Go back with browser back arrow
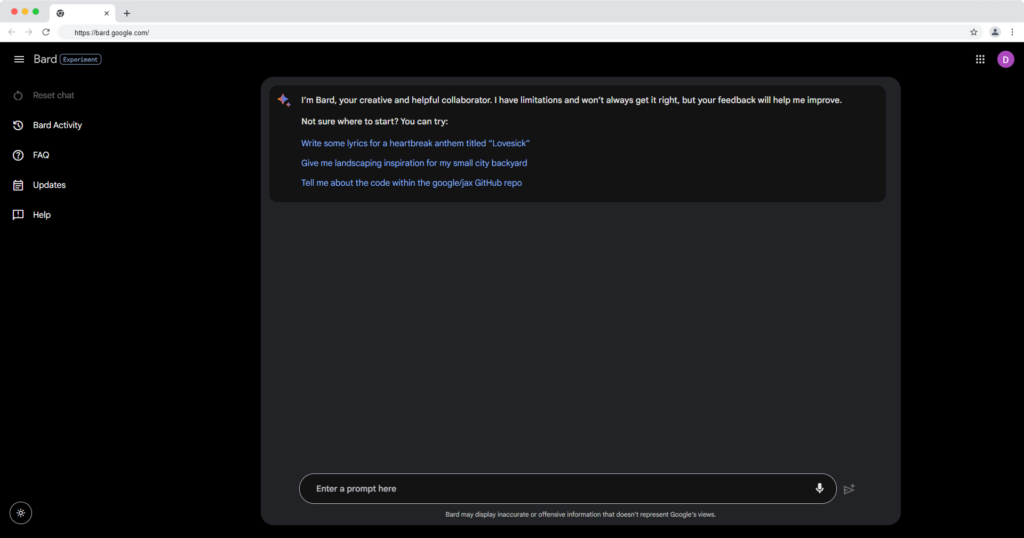The height and width of the screenshot is (538, 1024). click(x=12, y=32)
